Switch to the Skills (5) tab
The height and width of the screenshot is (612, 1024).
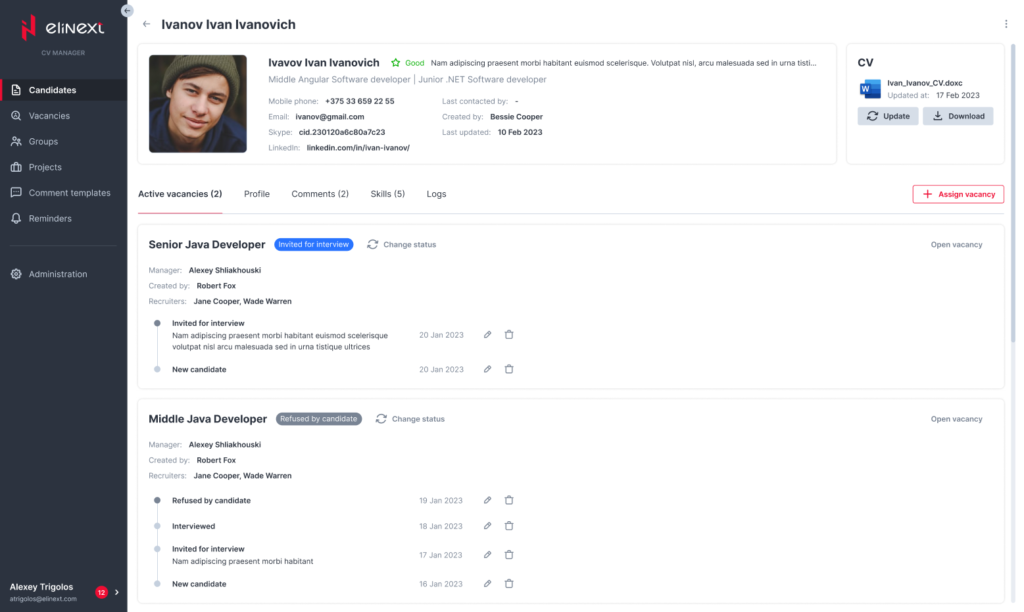pyautogui.click(x=387, y=194)
